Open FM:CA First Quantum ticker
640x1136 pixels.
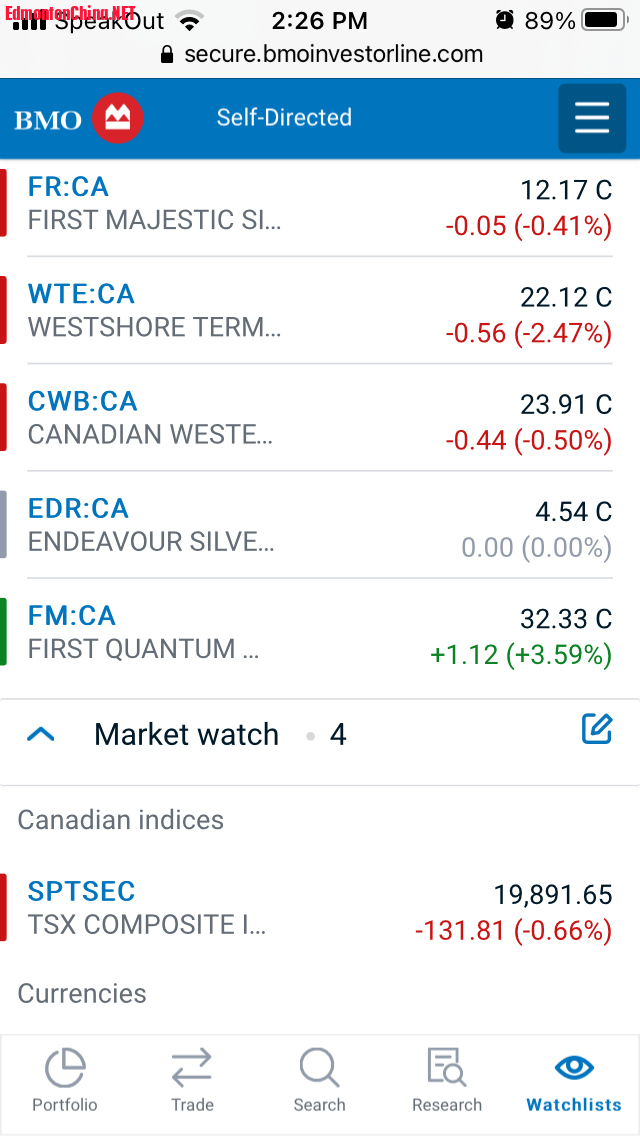point(72,615)
